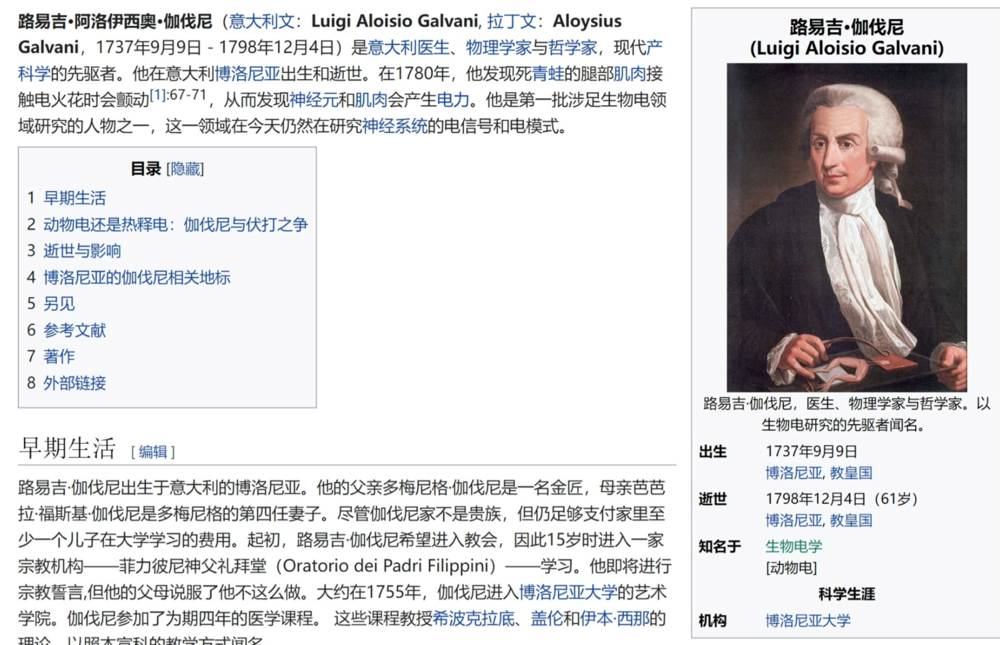Follow the 哲学家 link in first paragraph
This screenshot has height=645, width=1000.
572,47
